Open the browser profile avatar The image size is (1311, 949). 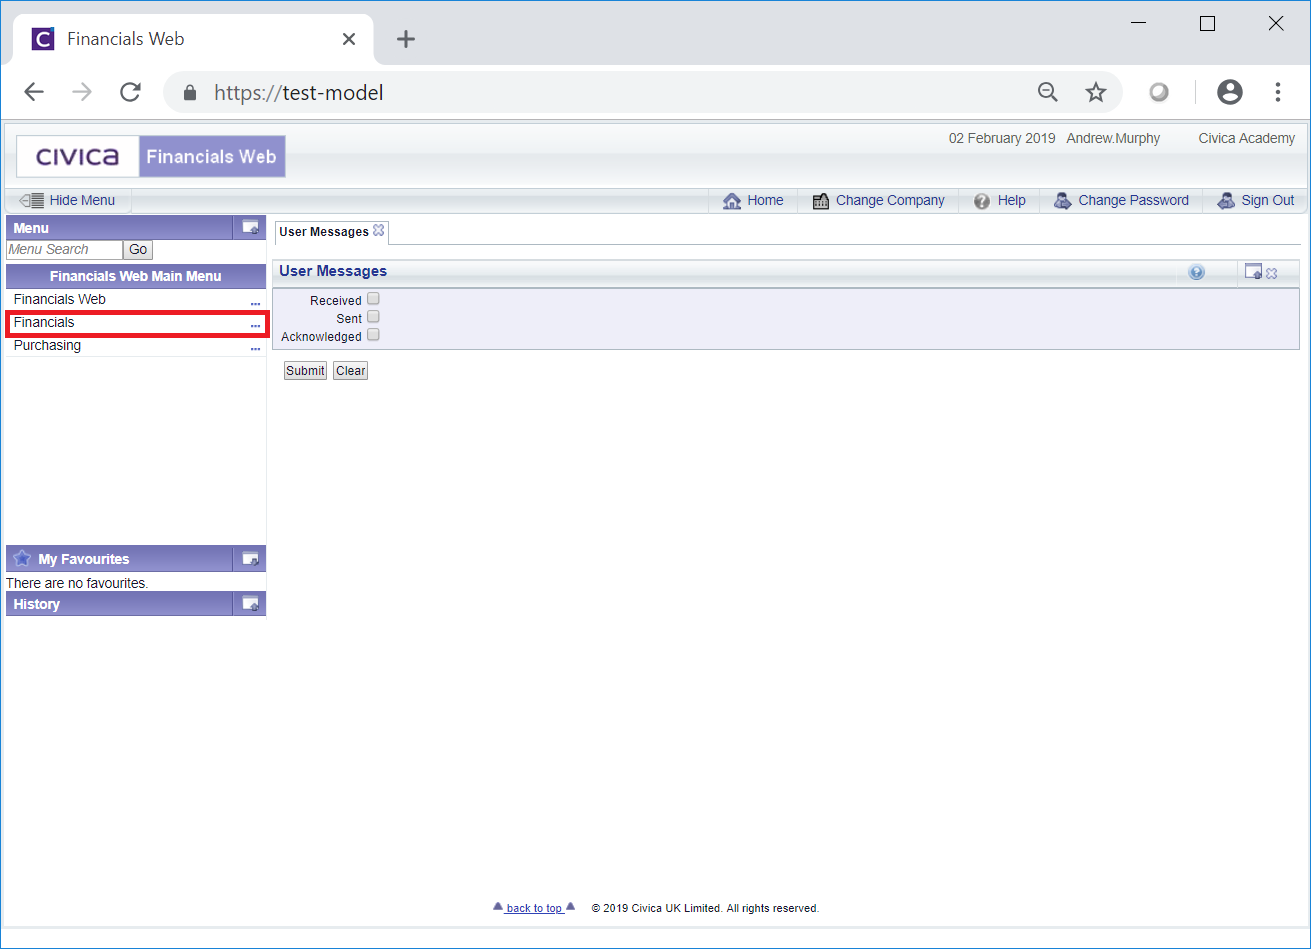point(1230,93)
